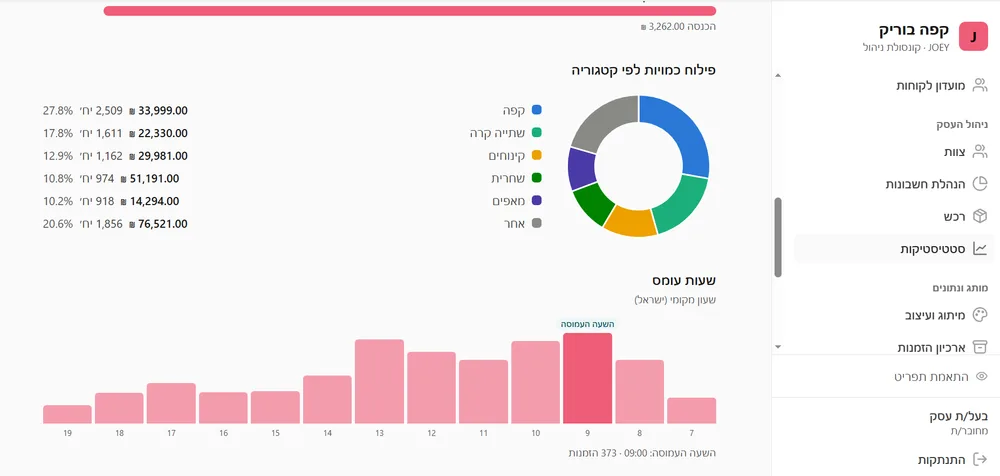Click the hour 11 bar
The height and width of the screenshot is (476, 1000).
click(x=483, y=392)
